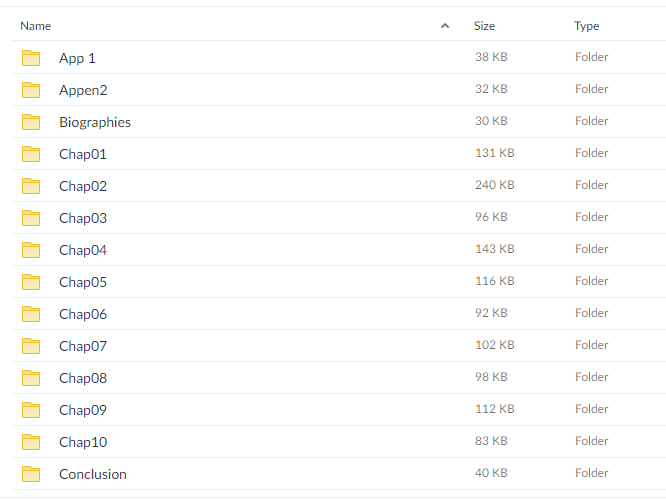
Task: Select the Chap06 folder name
Action: tap(83, 314)
